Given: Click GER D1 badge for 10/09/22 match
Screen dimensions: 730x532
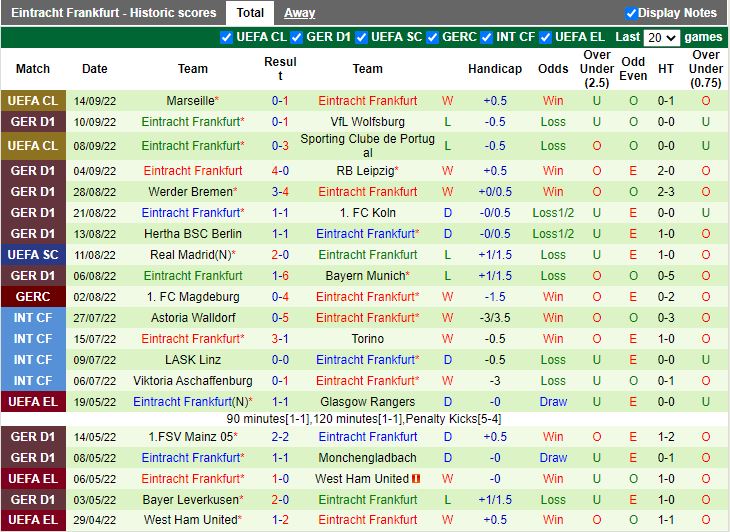Looking at the screenshot, I should click(x=33, y=122).
